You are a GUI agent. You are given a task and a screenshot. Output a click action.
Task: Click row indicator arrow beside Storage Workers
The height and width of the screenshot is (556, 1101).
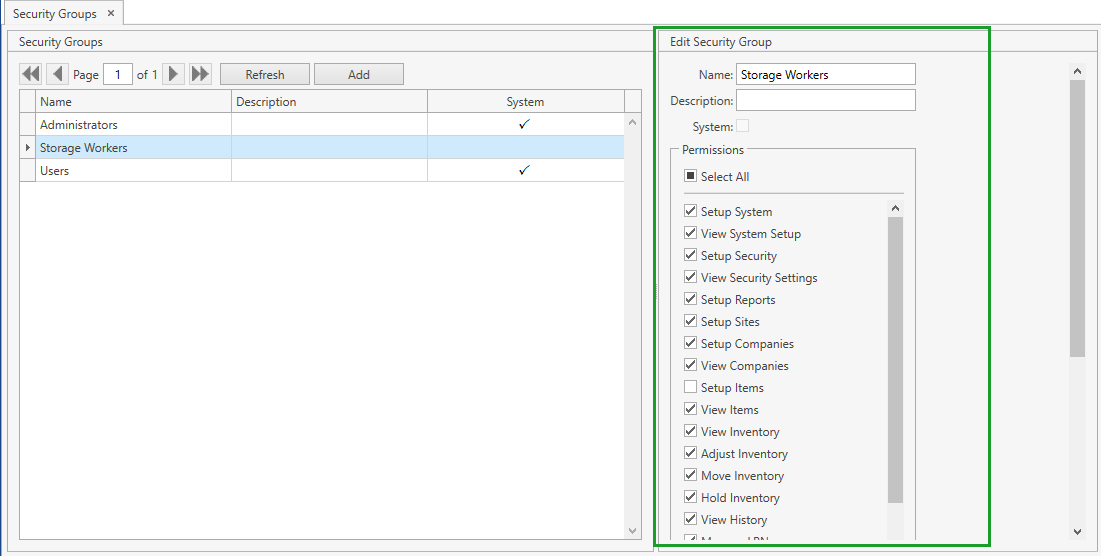coord(27,148)
